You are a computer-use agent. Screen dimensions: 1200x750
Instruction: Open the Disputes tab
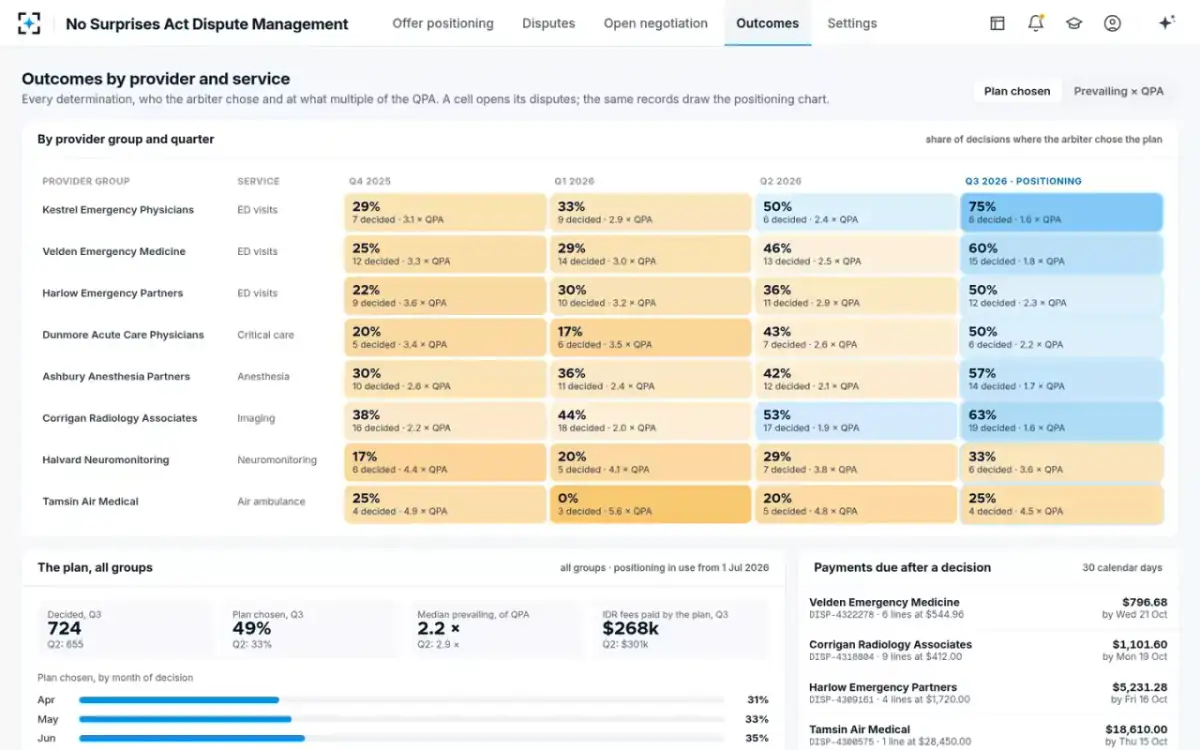[x=548, y=23]
